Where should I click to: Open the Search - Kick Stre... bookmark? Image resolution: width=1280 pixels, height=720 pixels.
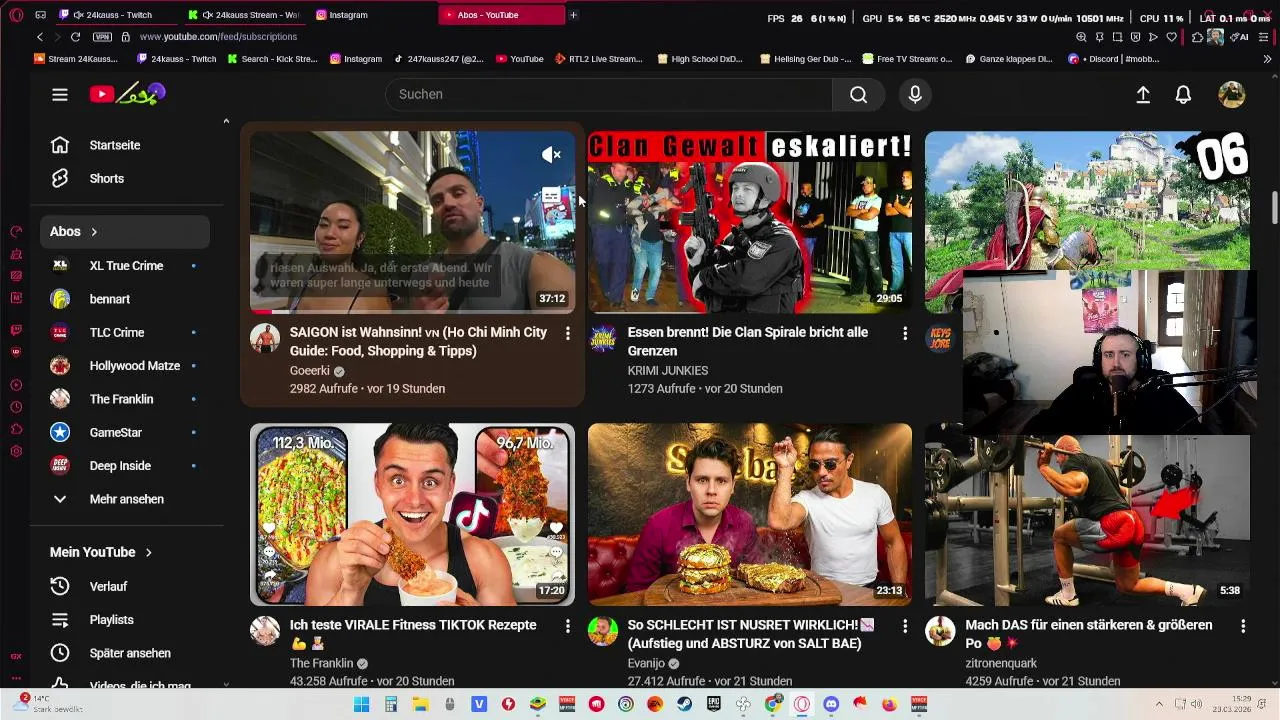[x=272, y=59]
